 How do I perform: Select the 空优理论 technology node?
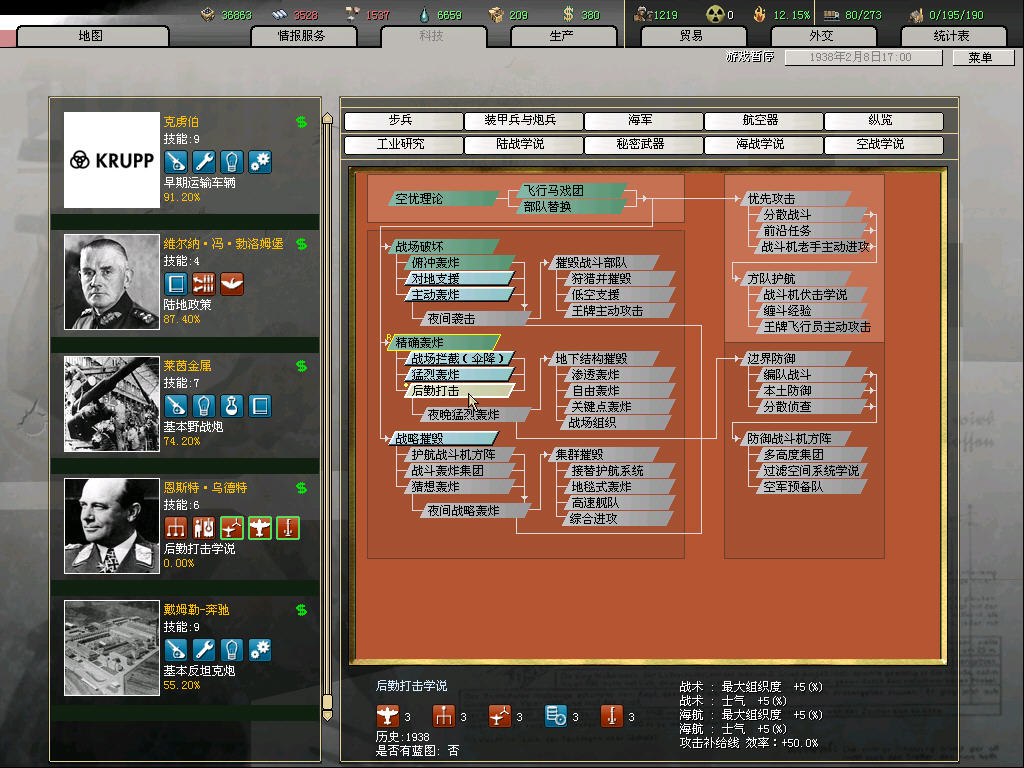coord(426,199)
